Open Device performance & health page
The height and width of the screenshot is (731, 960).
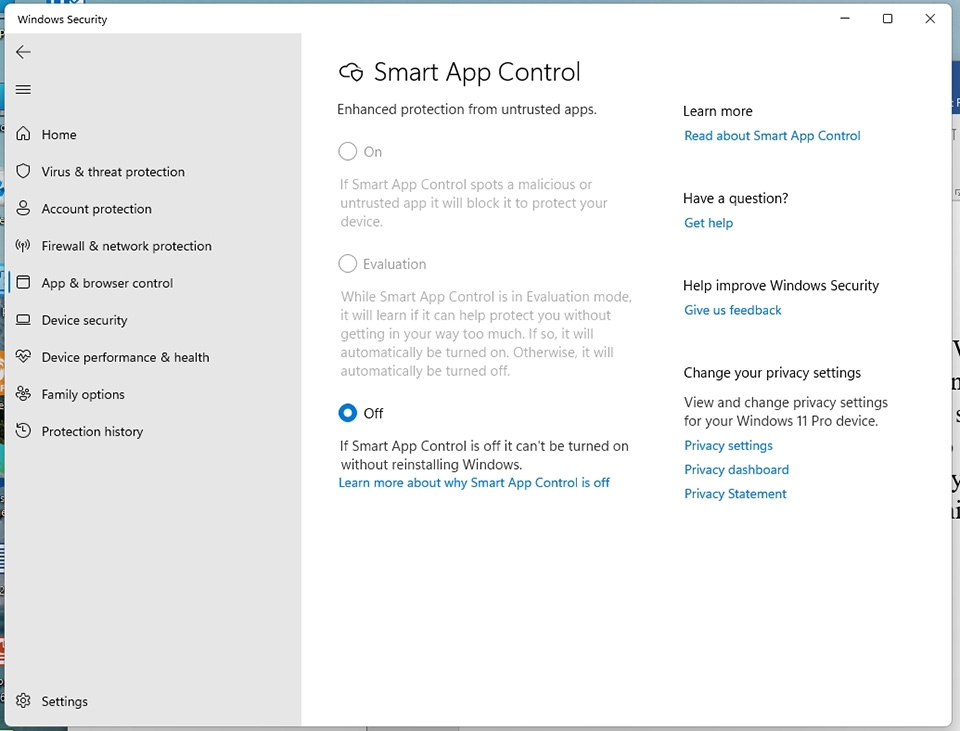click(125, 358)
